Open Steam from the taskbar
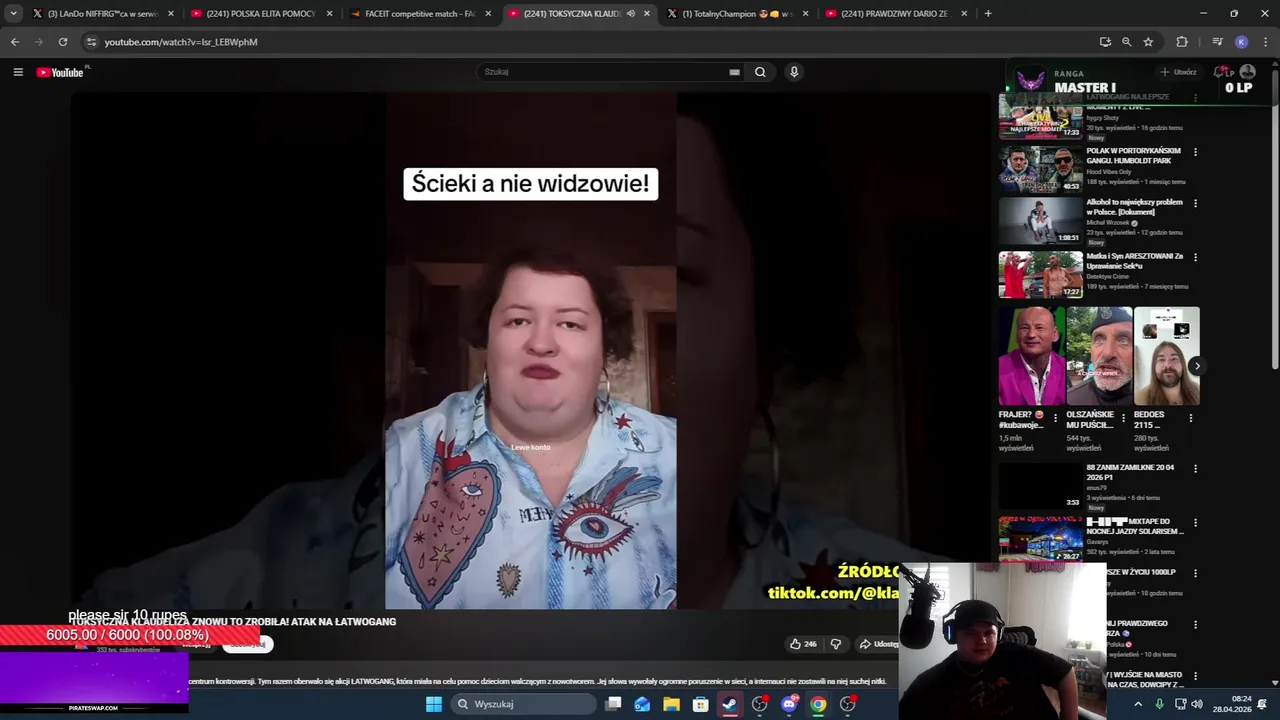Screen dimensions: 1280x720 [730, 704]
